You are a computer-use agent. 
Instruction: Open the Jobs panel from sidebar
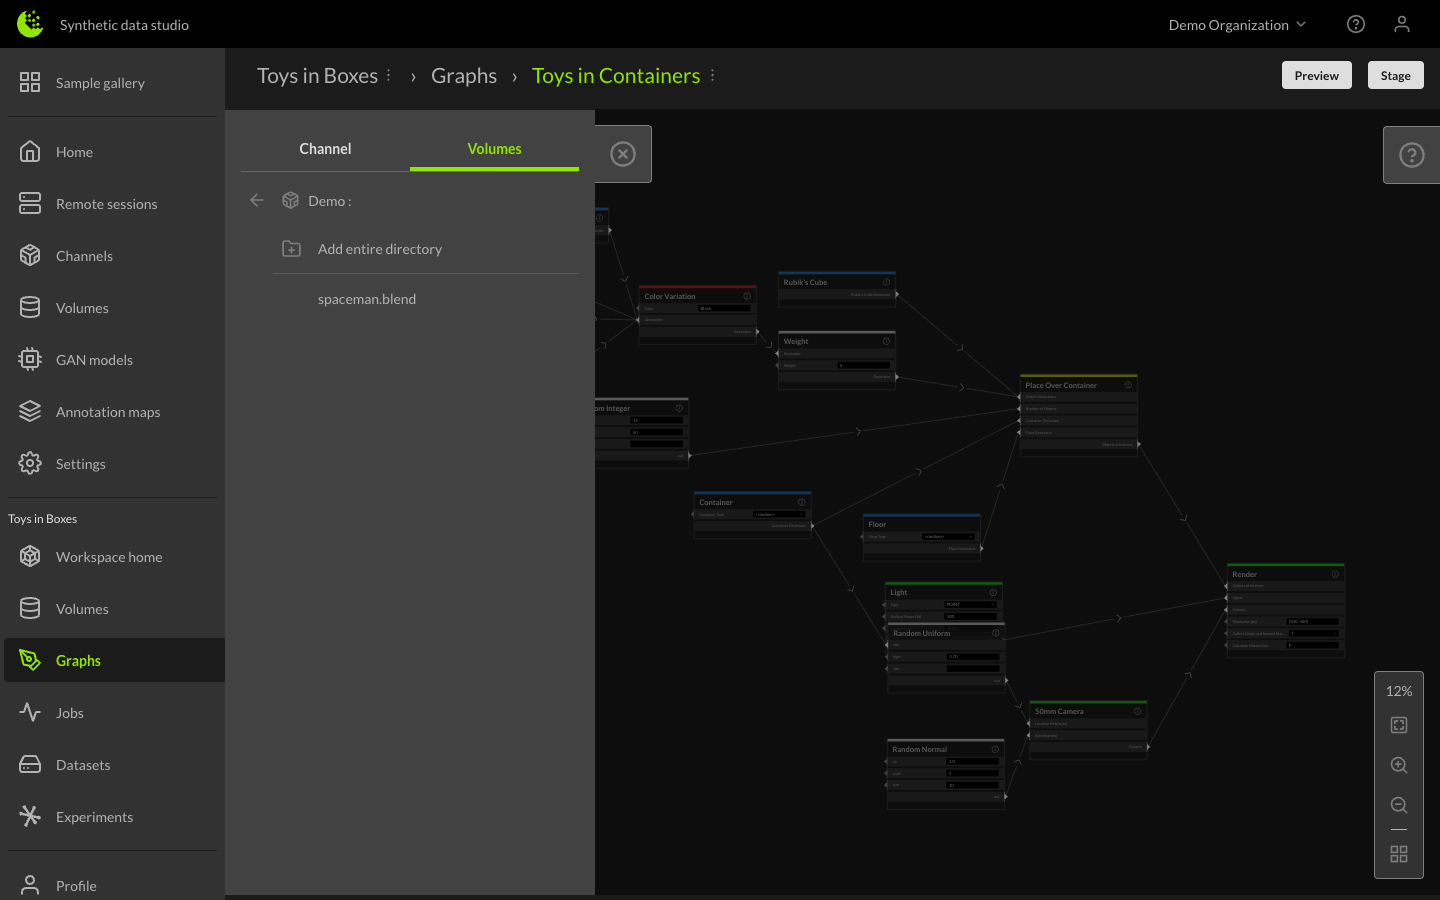(x=69, y=712)
